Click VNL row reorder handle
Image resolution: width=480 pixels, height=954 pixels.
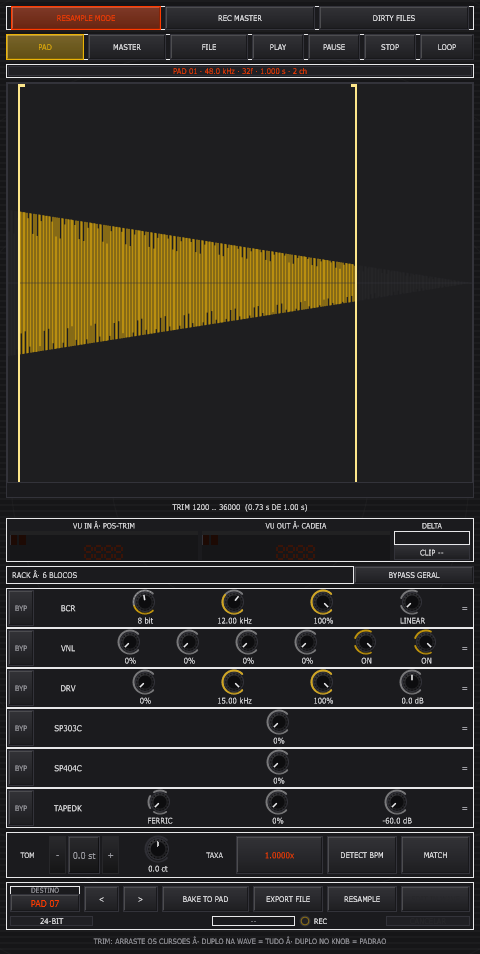point(464,648)
